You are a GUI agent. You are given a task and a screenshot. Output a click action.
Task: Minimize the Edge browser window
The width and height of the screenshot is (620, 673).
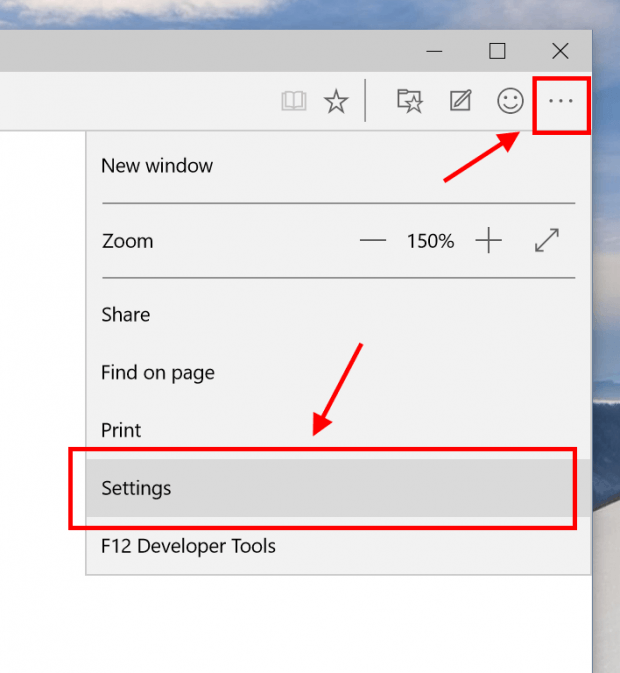[434, 52]
